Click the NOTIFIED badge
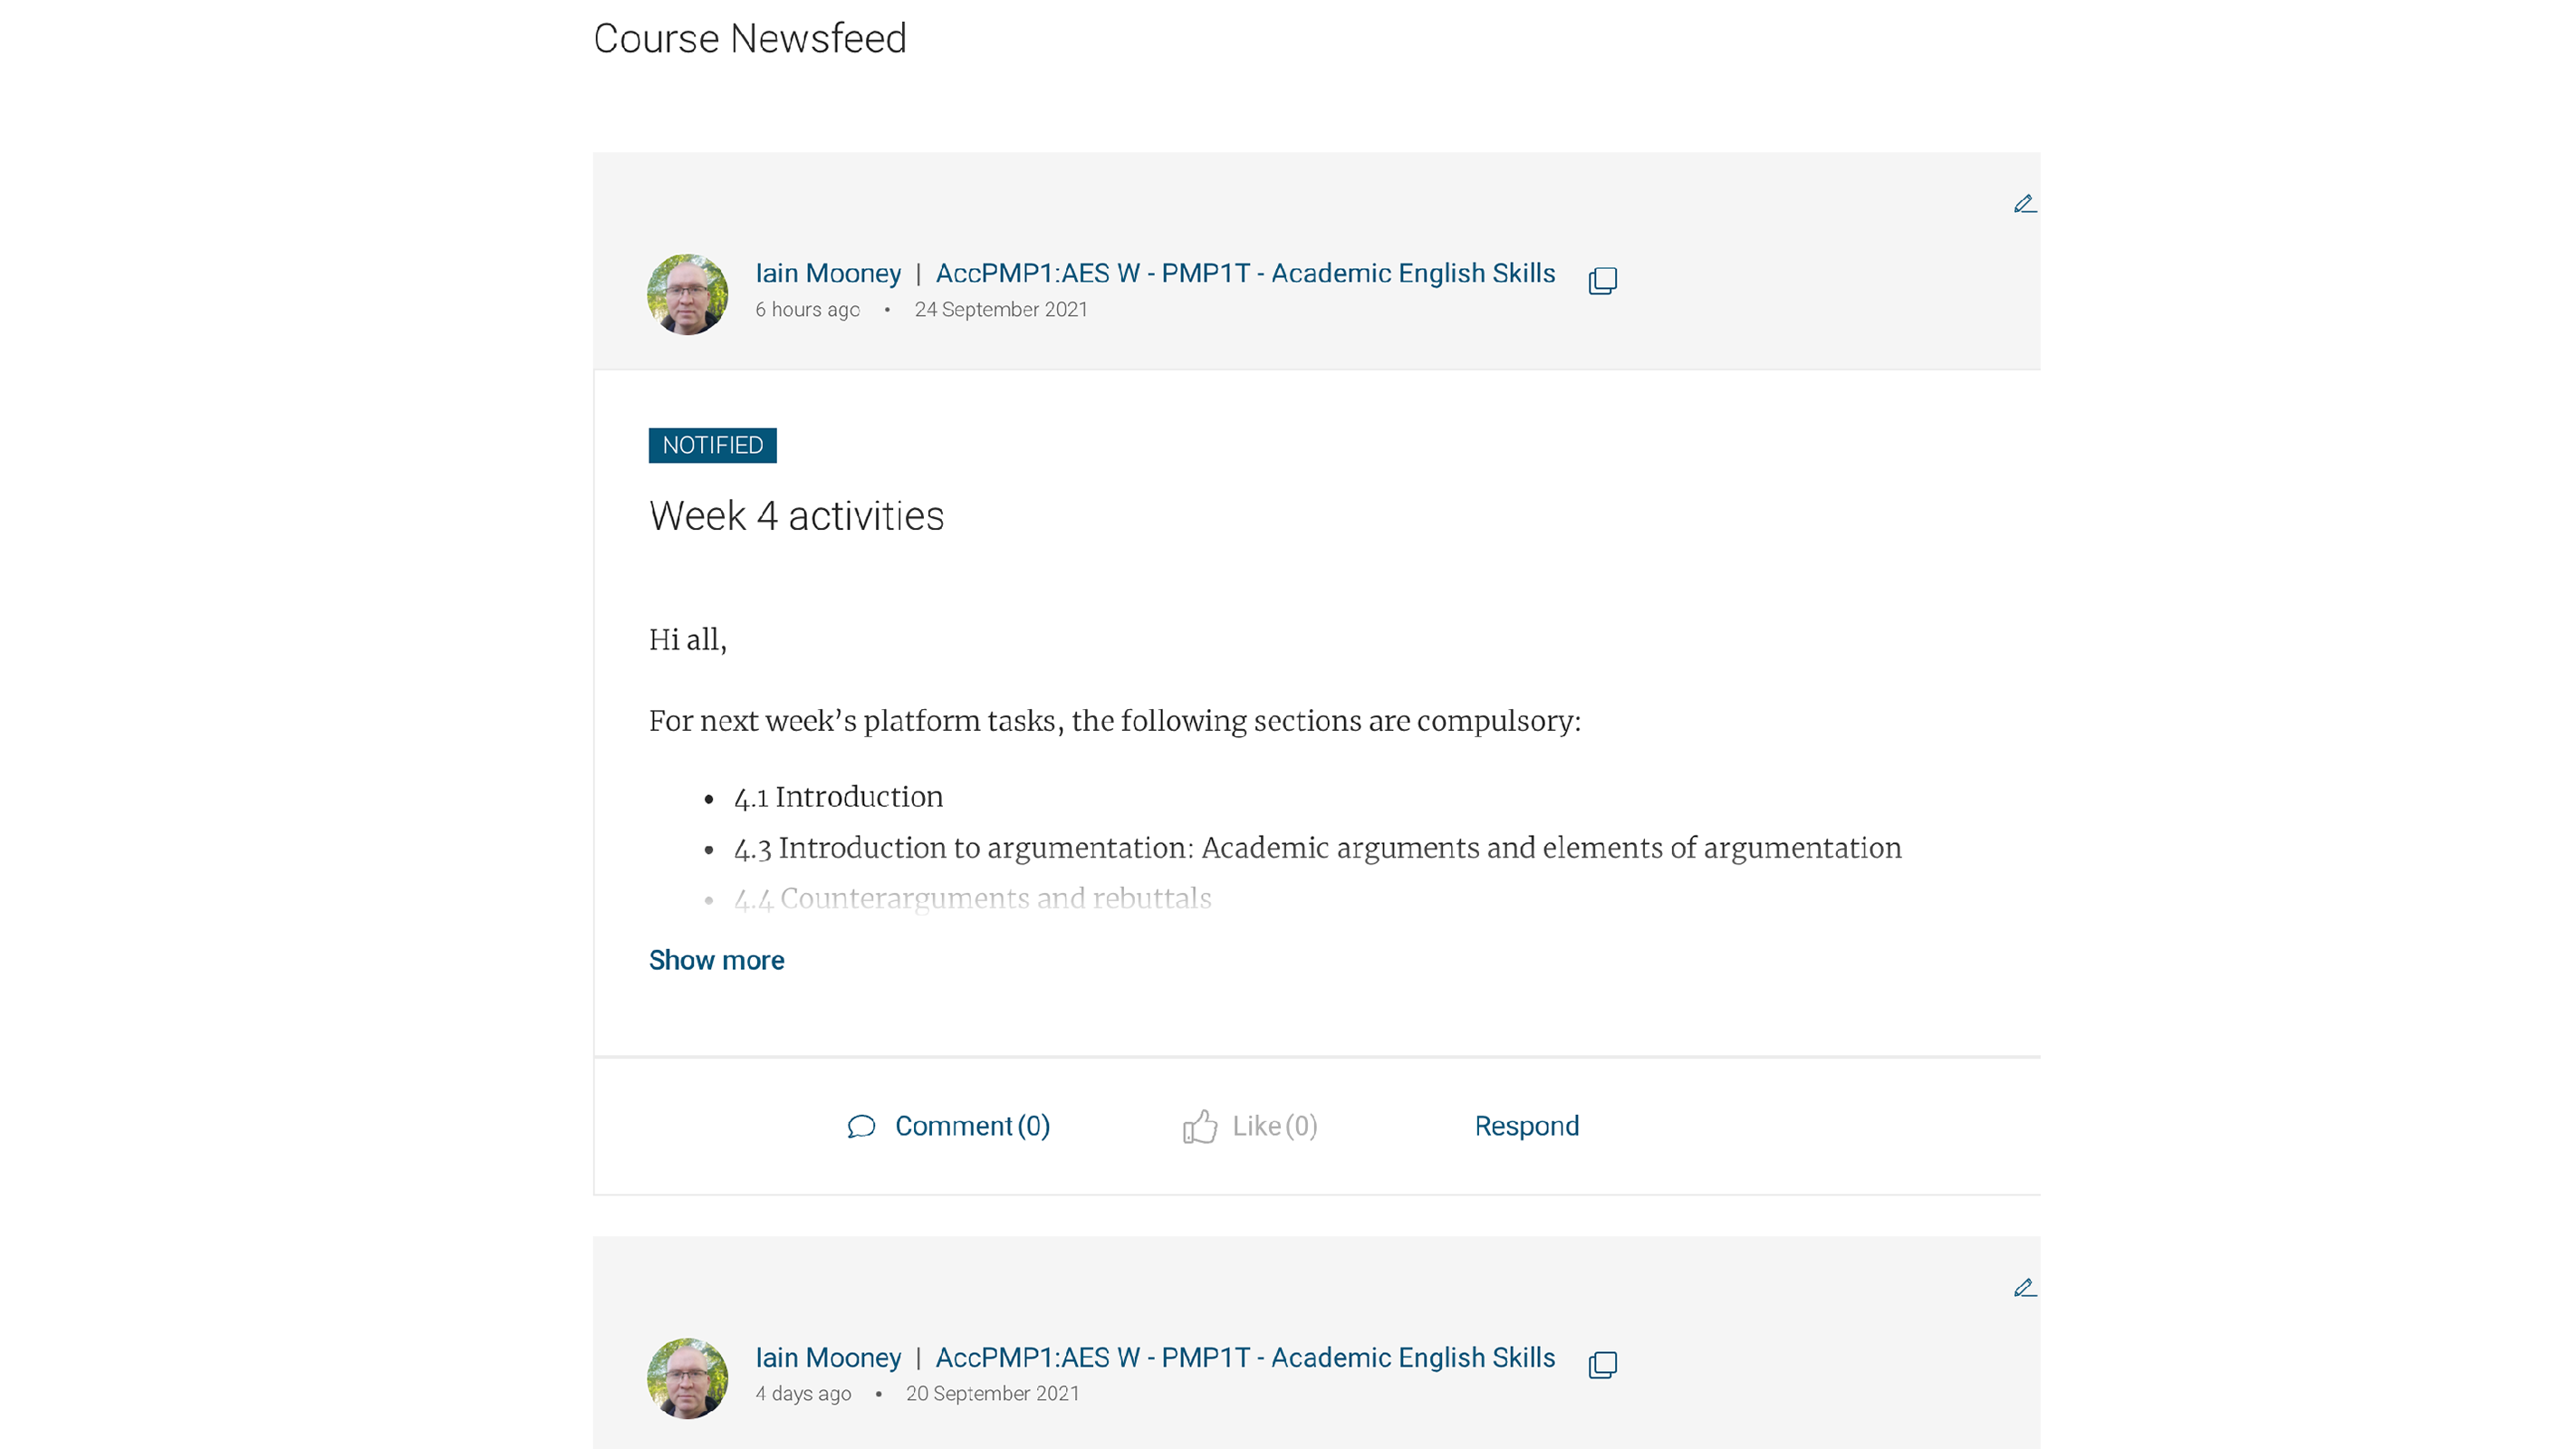 pos(712,445)
